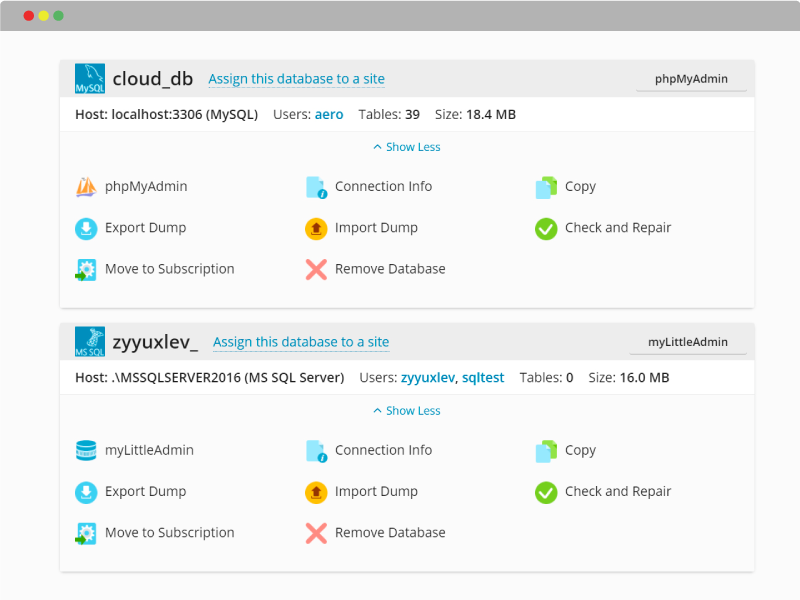Click the MS SQL logo beside zyyuxlev_
Screen dimensions: 800x600
pyautogui.click(x=90, y=342)
